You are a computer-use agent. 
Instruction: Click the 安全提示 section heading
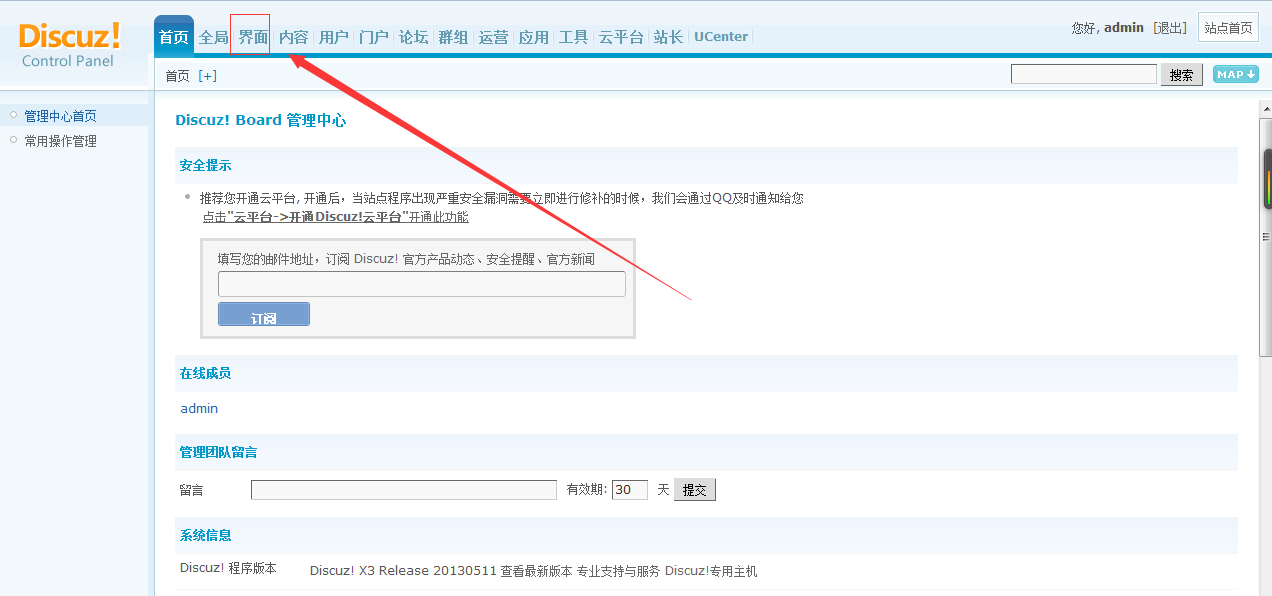click(x=205, y=165)
